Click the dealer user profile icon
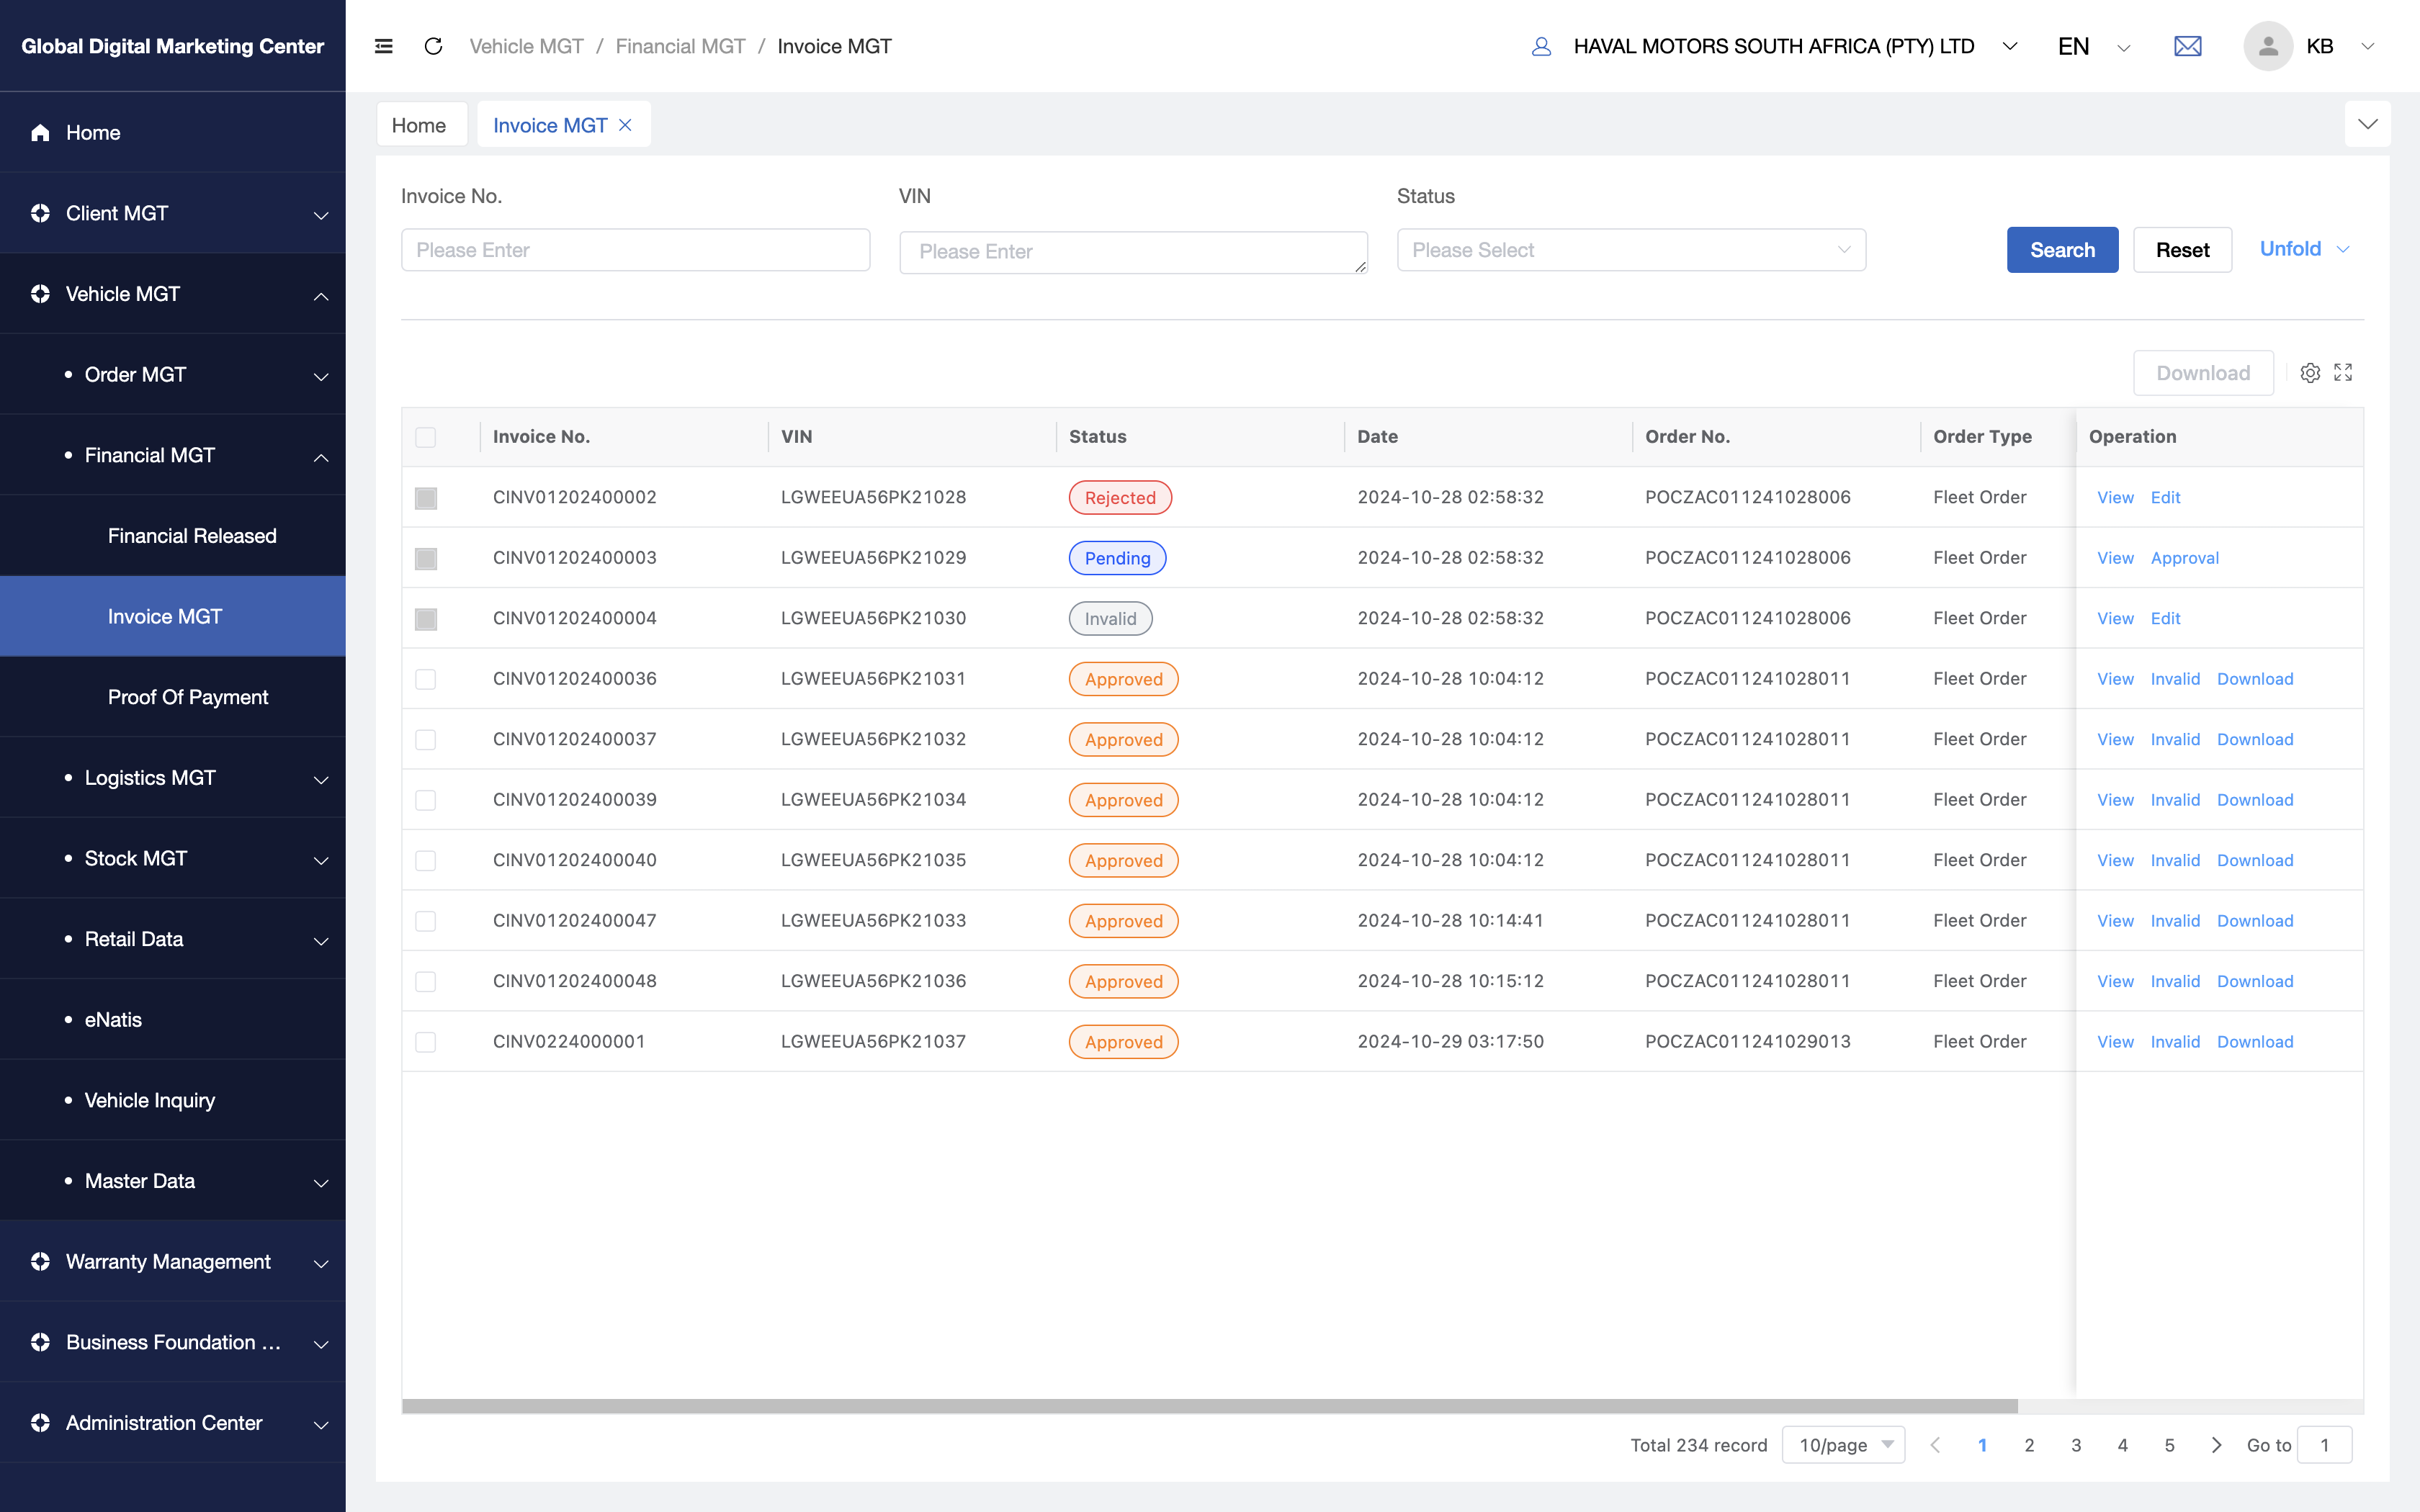Screen dimensions: 2420x1512 click(x=1541, y=46)
